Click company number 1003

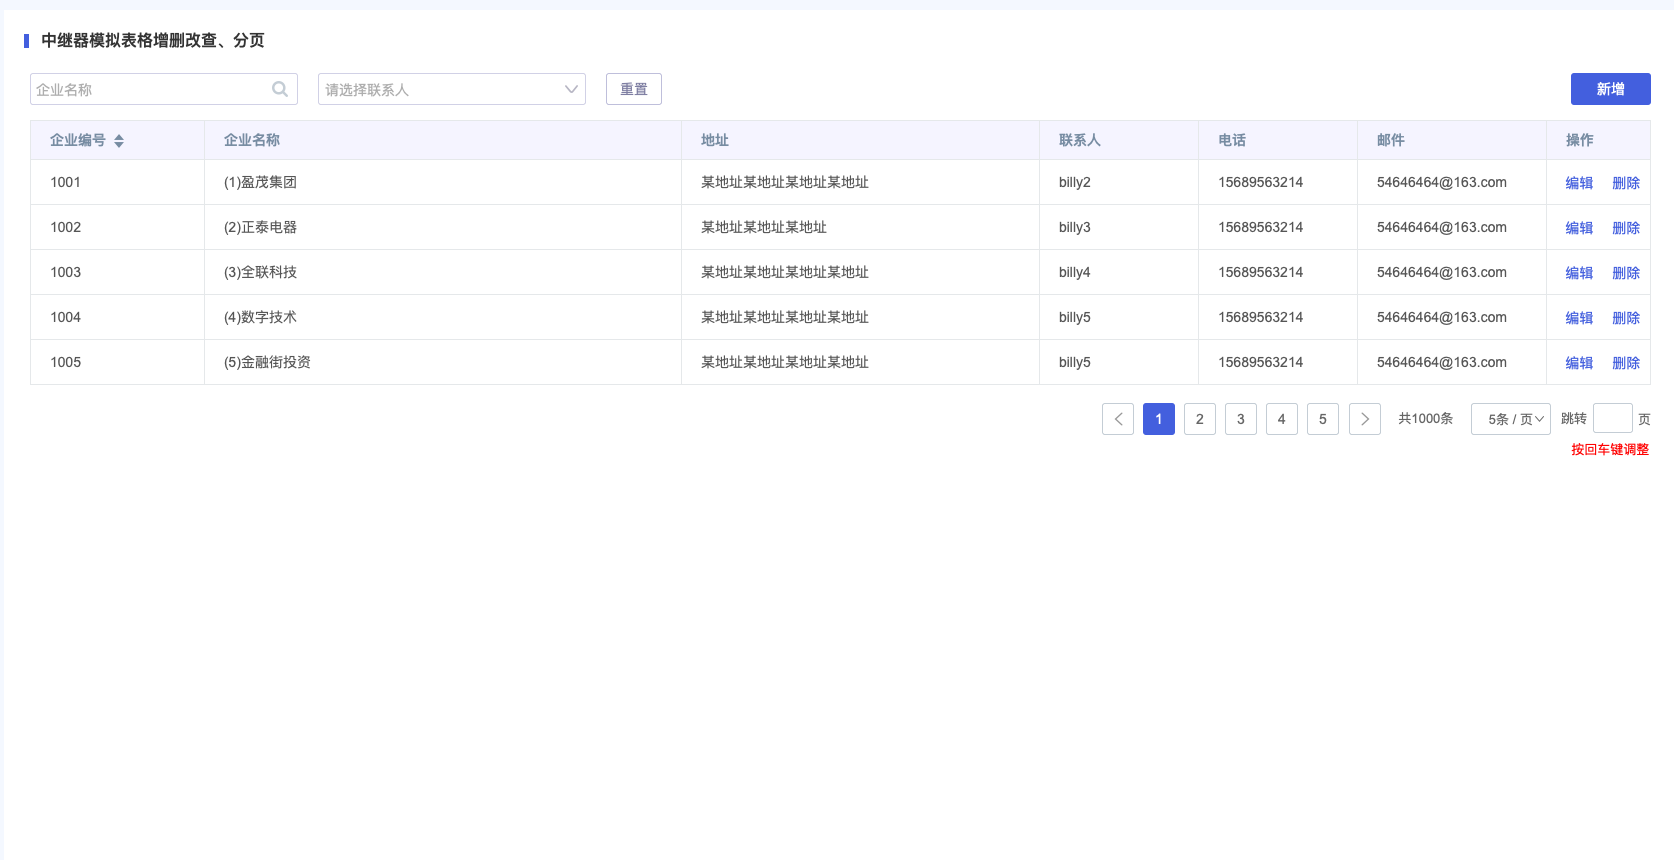66,272
